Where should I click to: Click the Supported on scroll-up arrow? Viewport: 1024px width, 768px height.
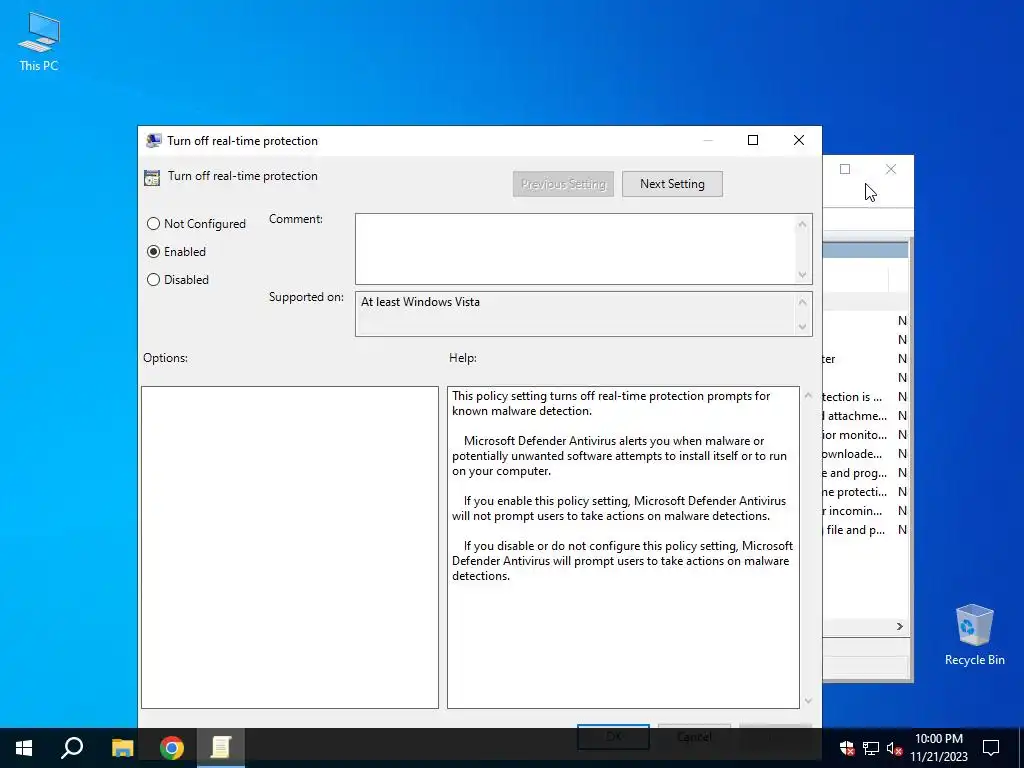click(x=803, y=302)
